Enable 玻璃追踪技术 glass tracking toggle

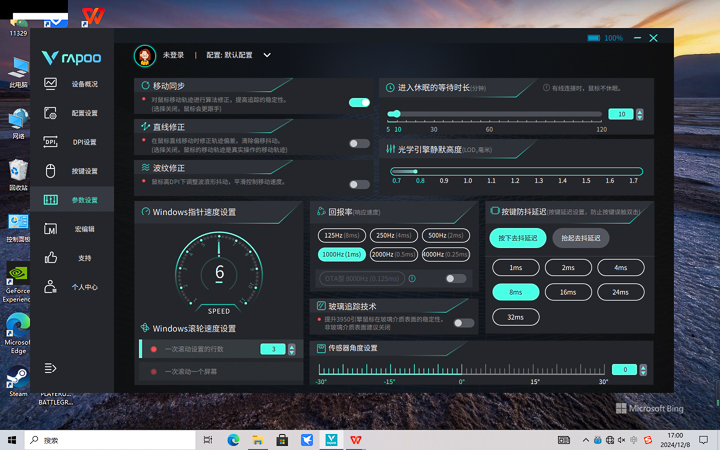click(x=464, y=323)
